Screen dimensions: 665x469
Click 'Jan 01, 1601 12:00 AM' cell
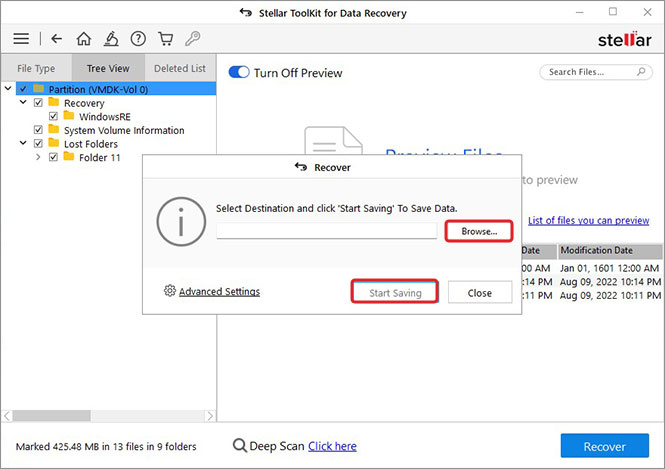(609, 268)
